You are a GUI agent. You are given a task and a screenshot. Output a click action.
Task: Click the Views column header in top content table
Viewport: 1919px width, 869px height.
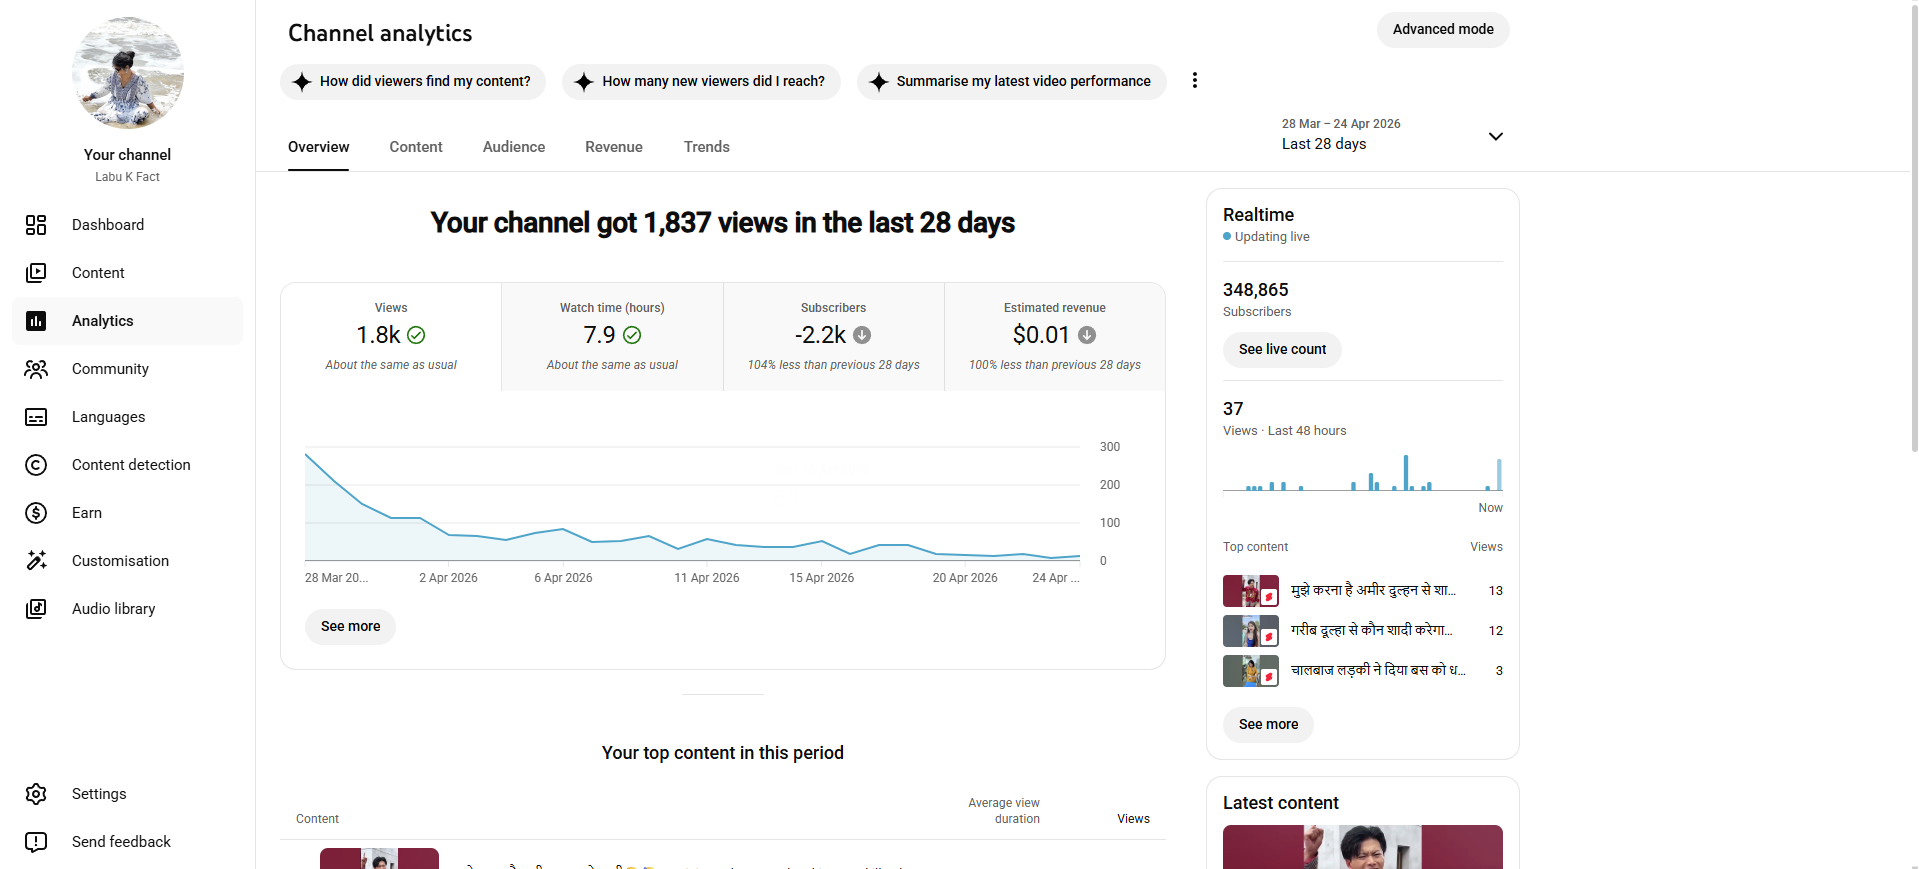click(x=1133, y=819)
